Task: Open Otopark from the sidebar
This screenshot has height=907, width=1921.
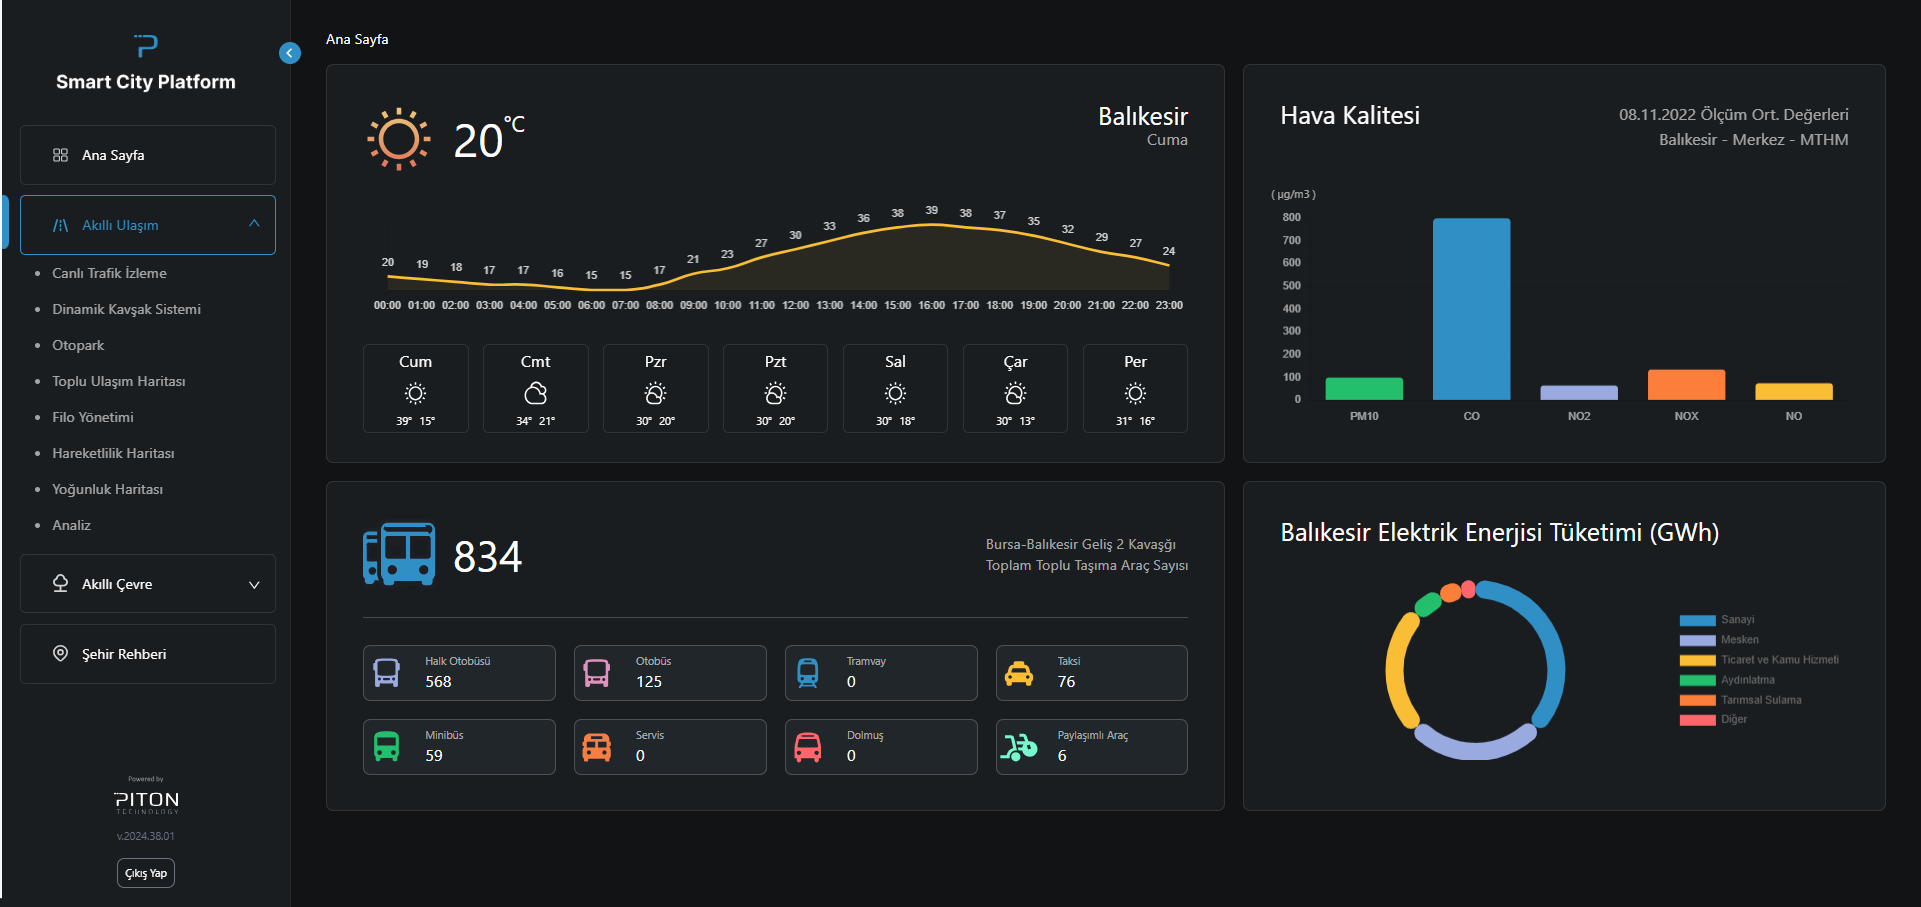Action: point(78,345)
